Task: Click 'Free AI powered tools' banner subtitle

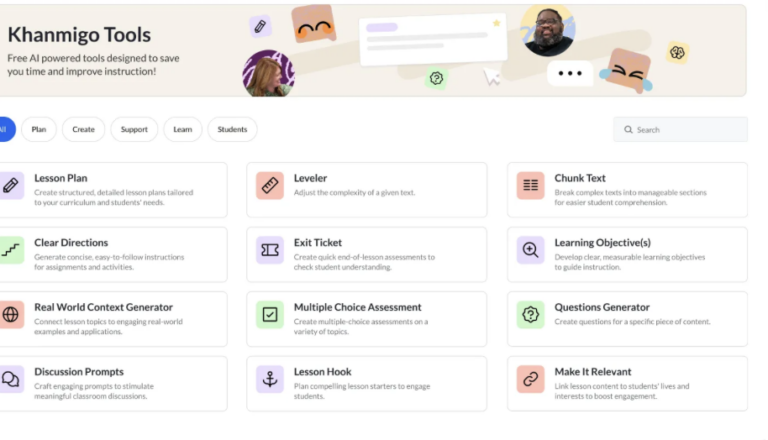Action: [93, 65]
